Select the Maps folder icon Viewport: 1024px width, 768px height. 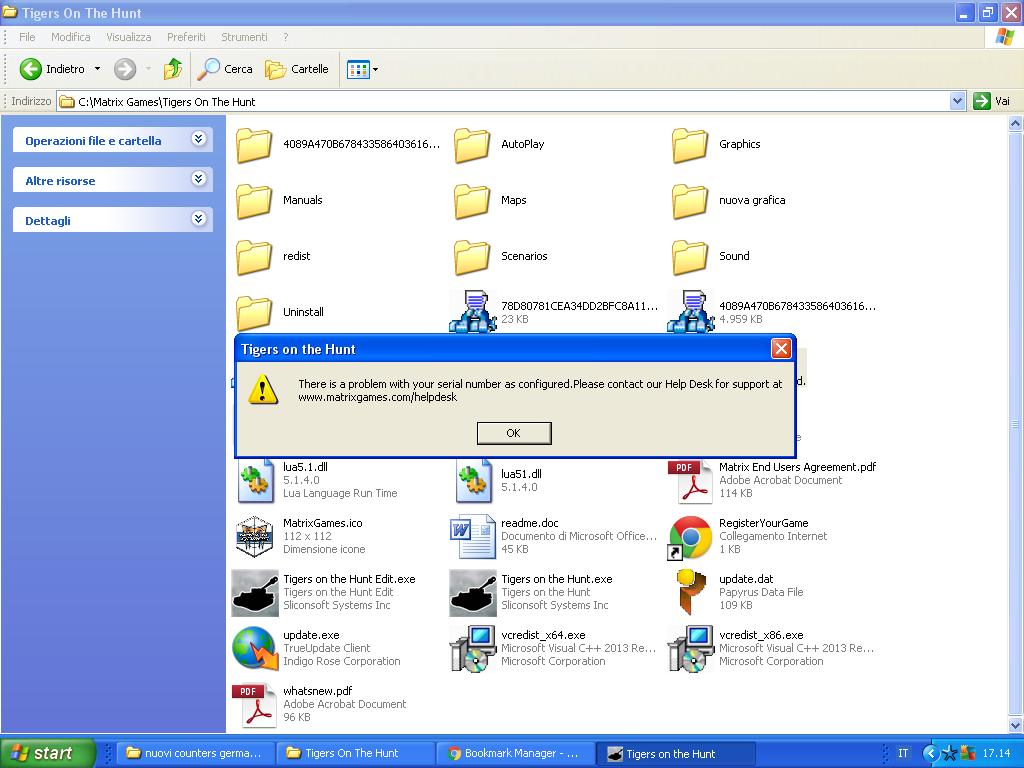click(472, 200)
